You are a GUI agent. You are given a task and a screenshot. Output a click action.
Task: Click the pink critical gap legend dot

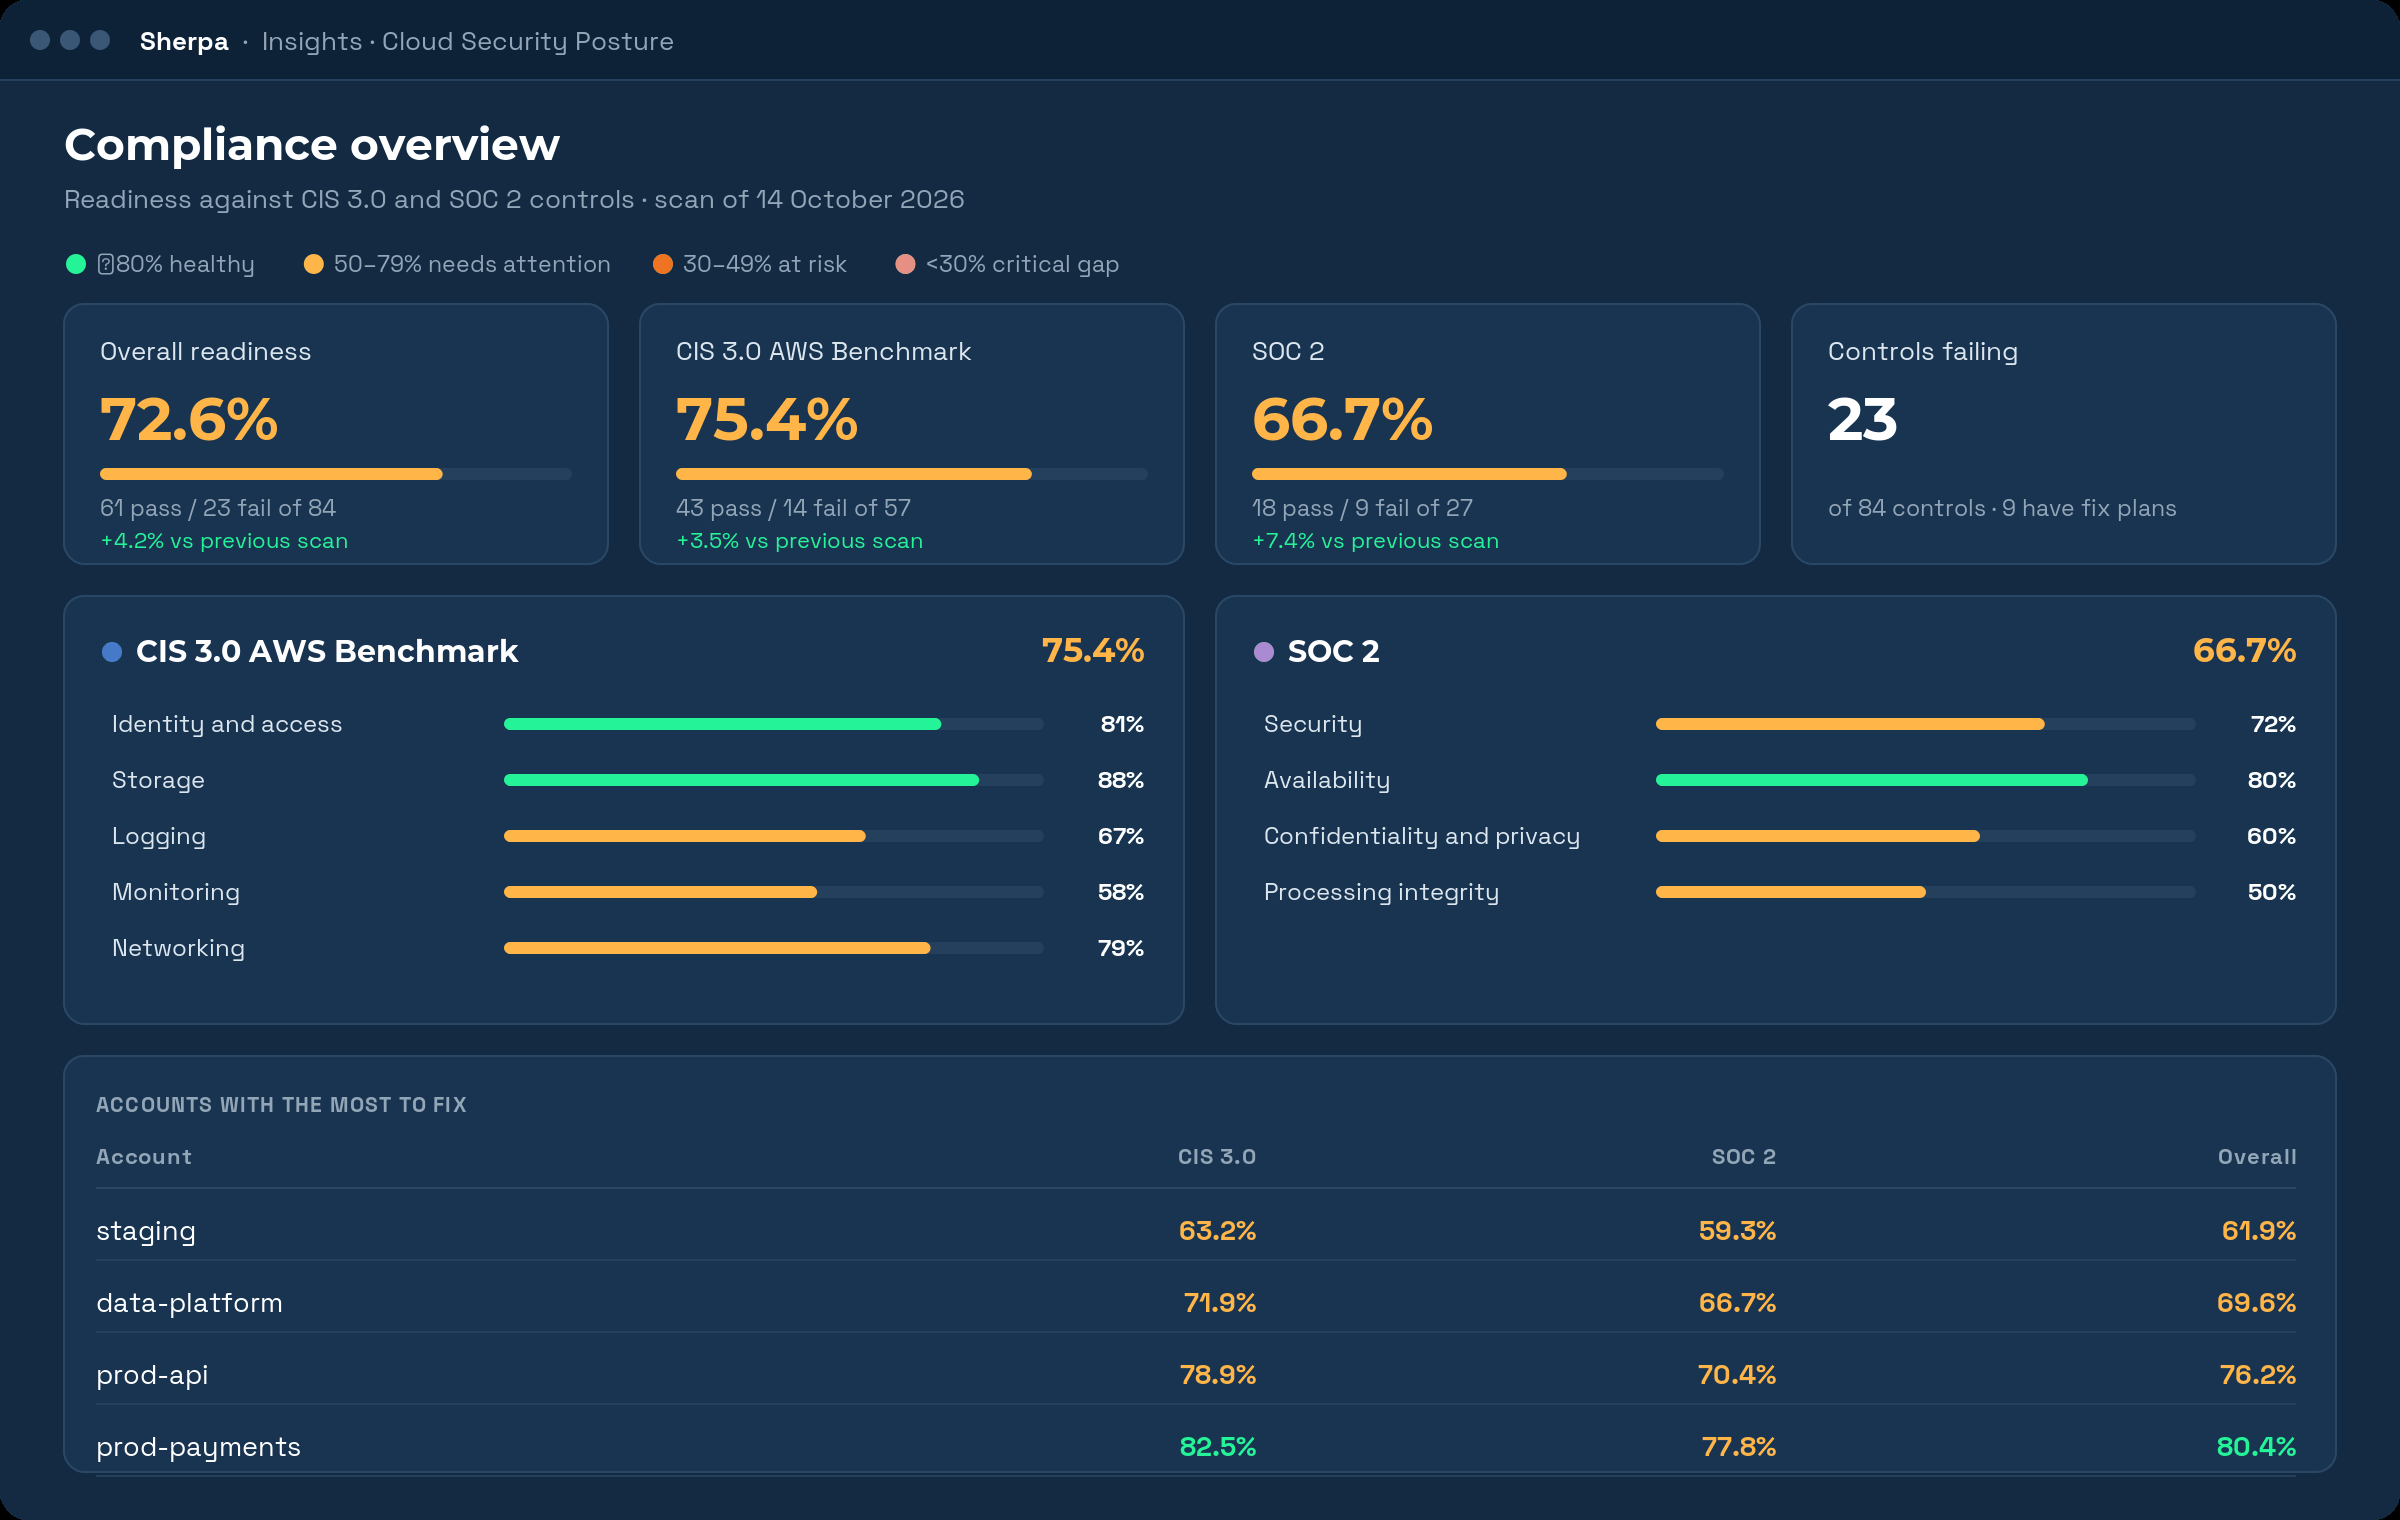[905, 264]
